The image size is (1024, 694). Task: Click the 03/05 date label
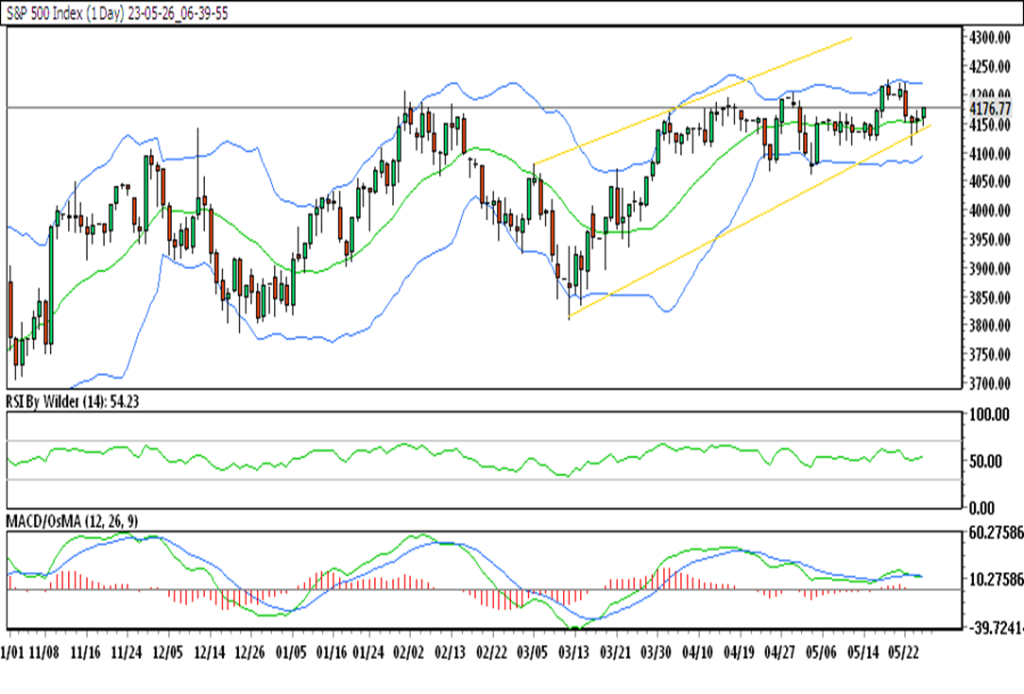coord(533,652)
